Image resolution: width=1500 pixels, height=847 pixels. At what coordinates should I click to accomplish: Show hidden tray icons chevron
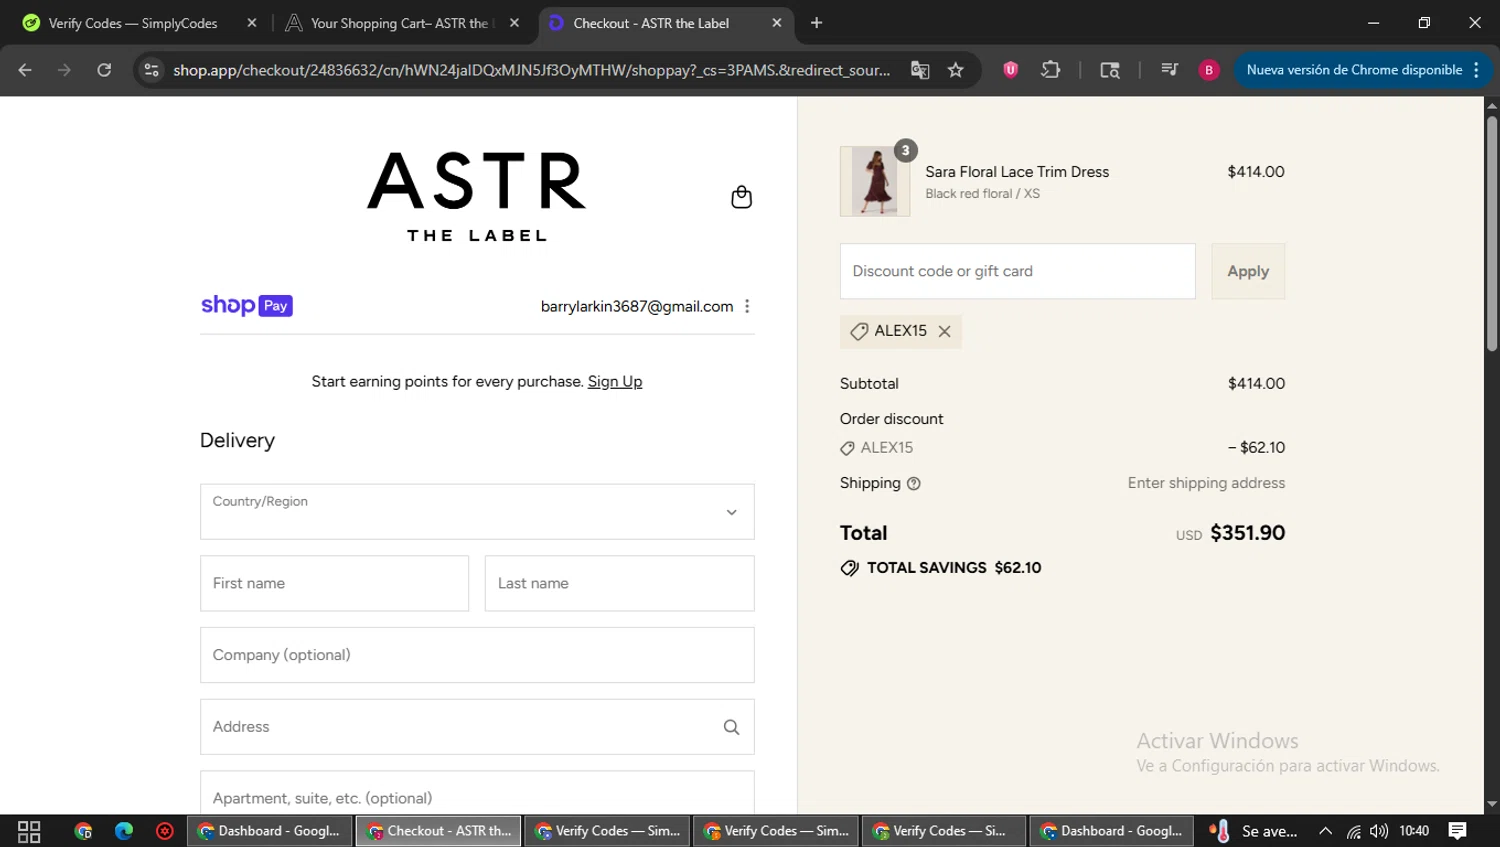1325,831
